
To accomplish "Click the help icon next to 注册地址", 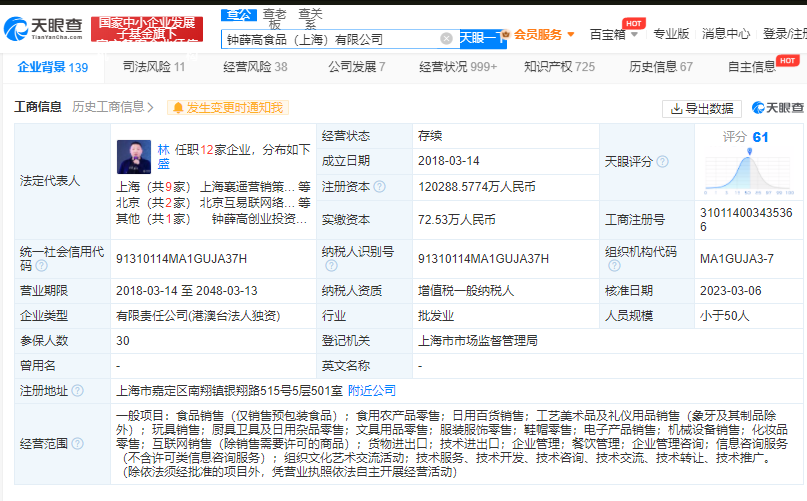I will point(77,391).
